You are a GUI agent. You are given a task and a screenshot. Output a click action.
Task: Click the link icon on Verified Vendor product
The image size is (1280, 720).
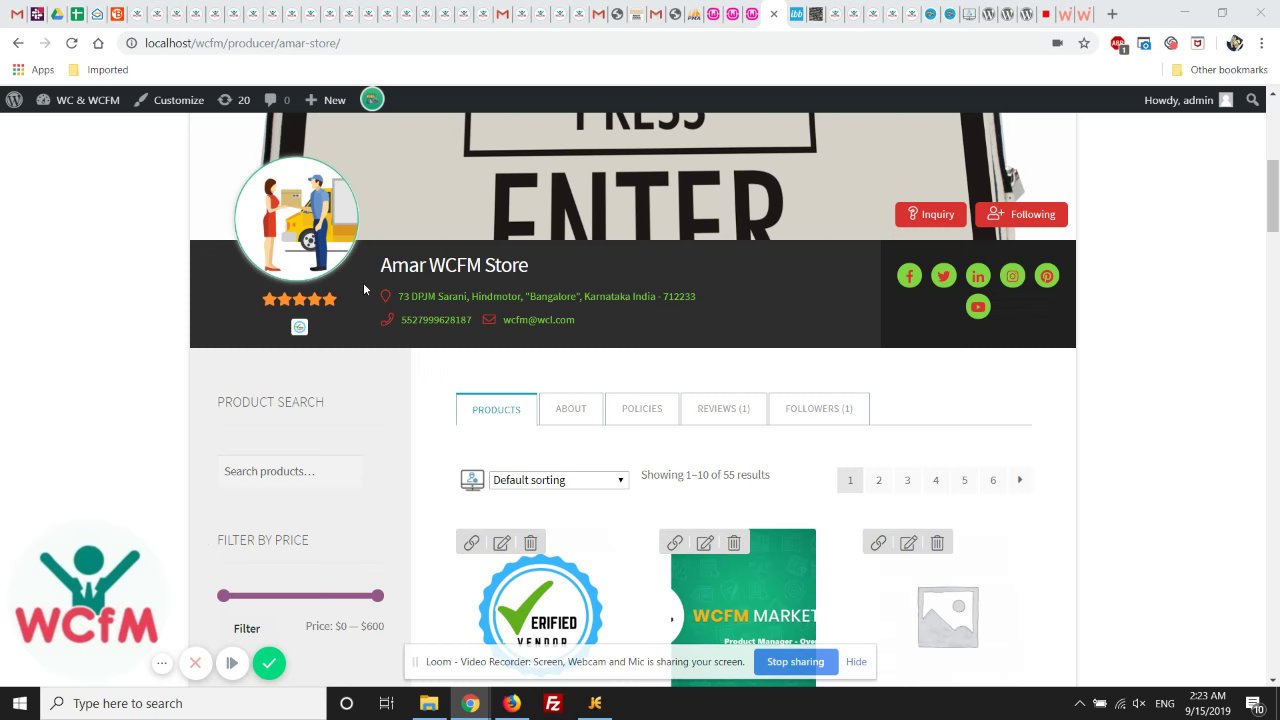(x=472, y=542)
